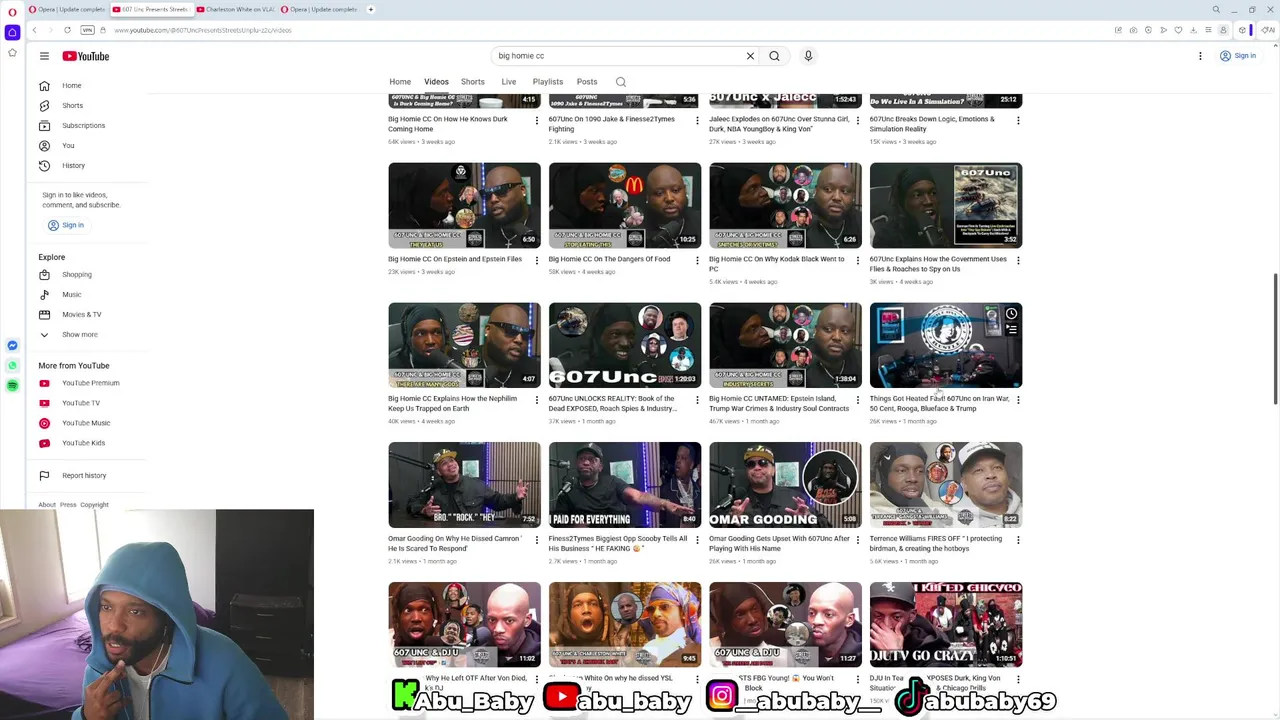Open YouTube Premium link
The image size is (1280, 720).
click(90, 383)
